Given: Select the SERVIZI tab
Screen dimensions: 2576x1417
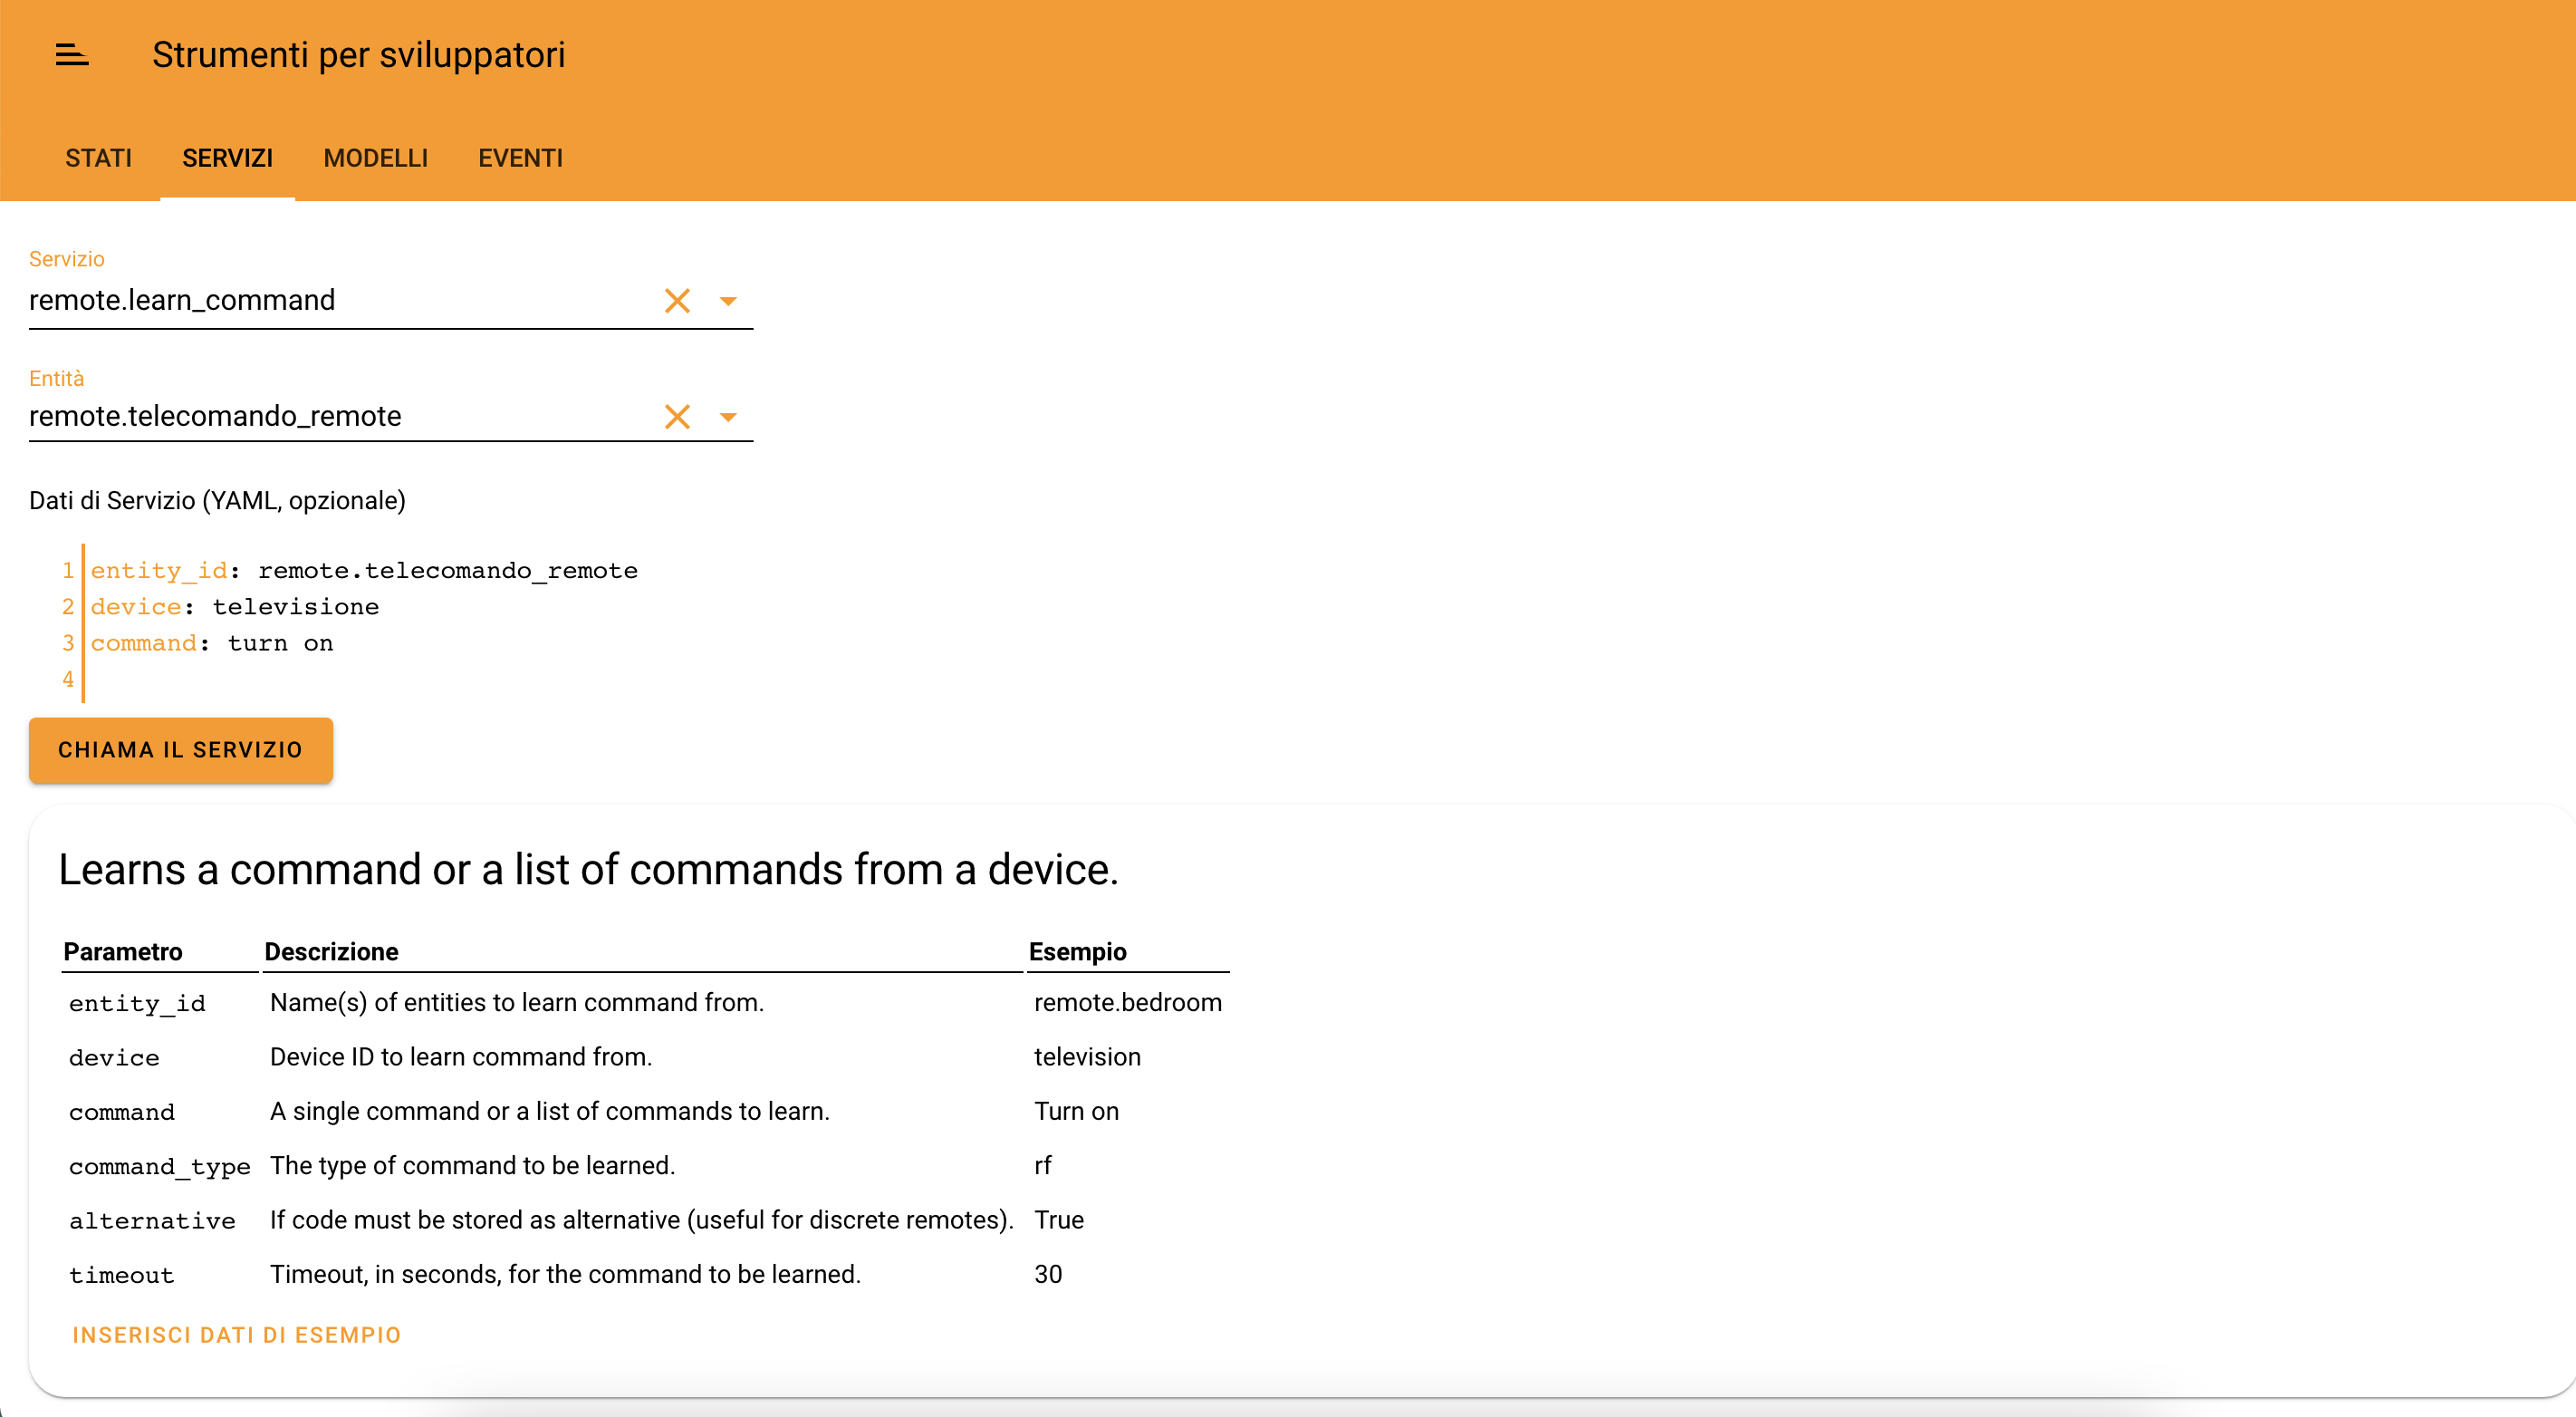Looking at the screenshot, I should pyautogui.click(x=227, y=158).
